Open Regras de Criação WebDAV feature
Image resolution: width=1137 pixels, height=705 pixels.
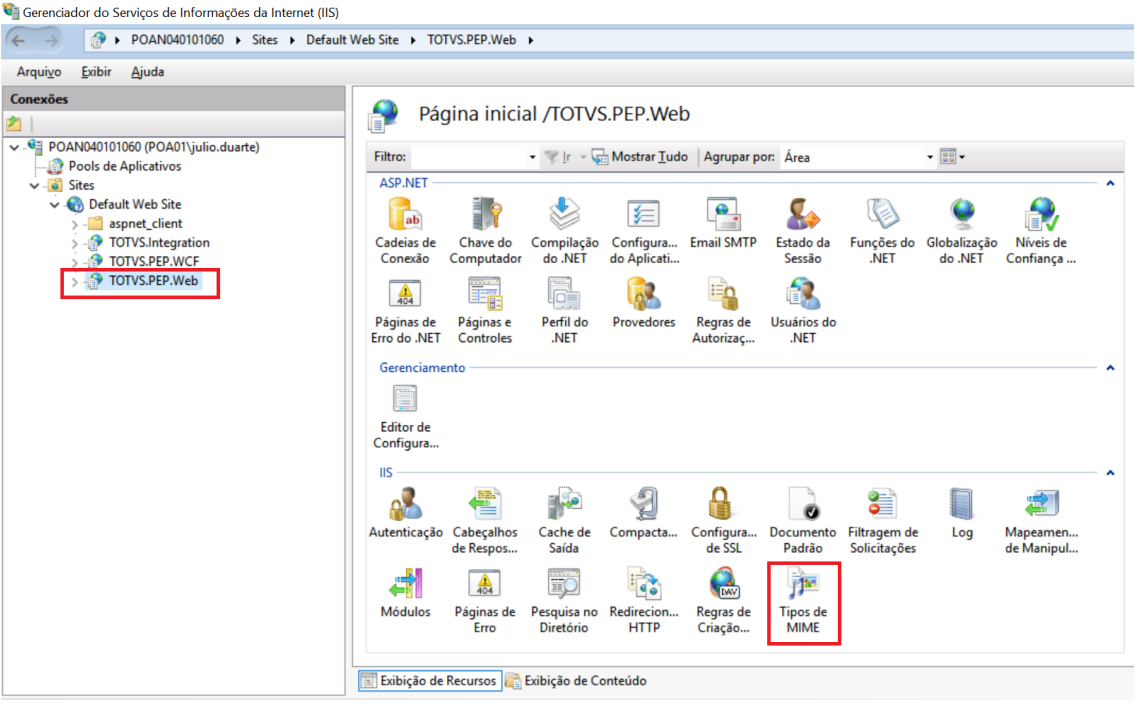(x=723, y=601)
